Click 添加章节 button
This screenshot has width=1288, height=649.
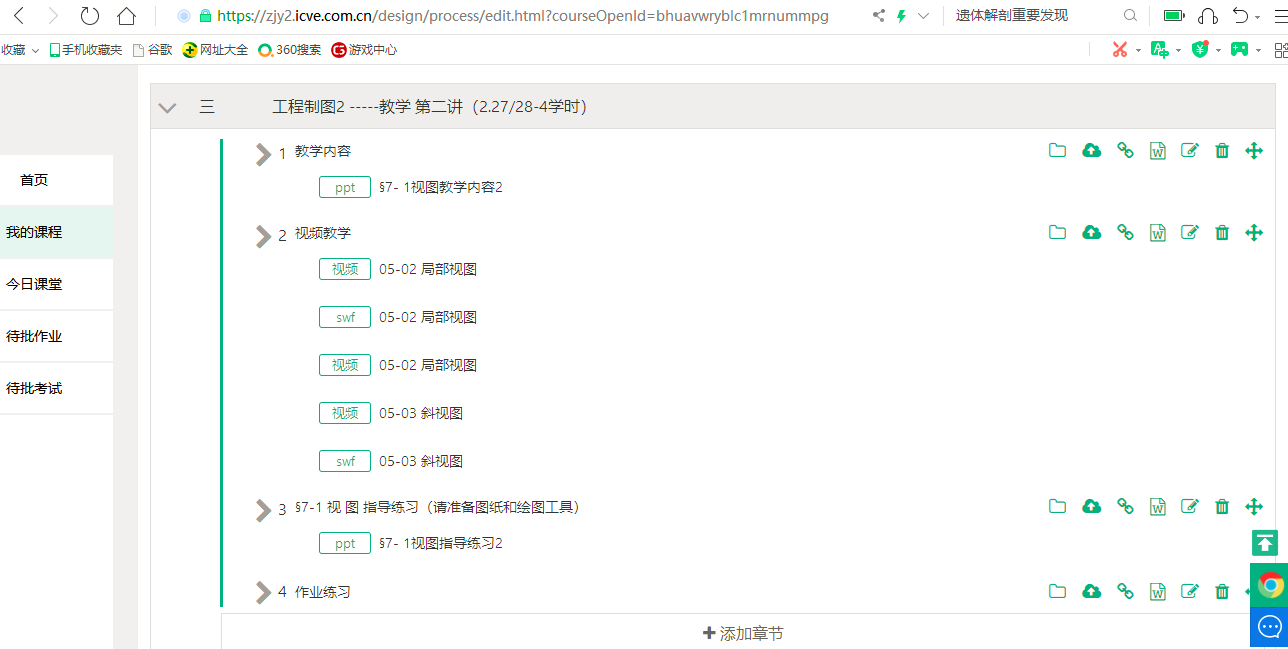pos(743,633)
